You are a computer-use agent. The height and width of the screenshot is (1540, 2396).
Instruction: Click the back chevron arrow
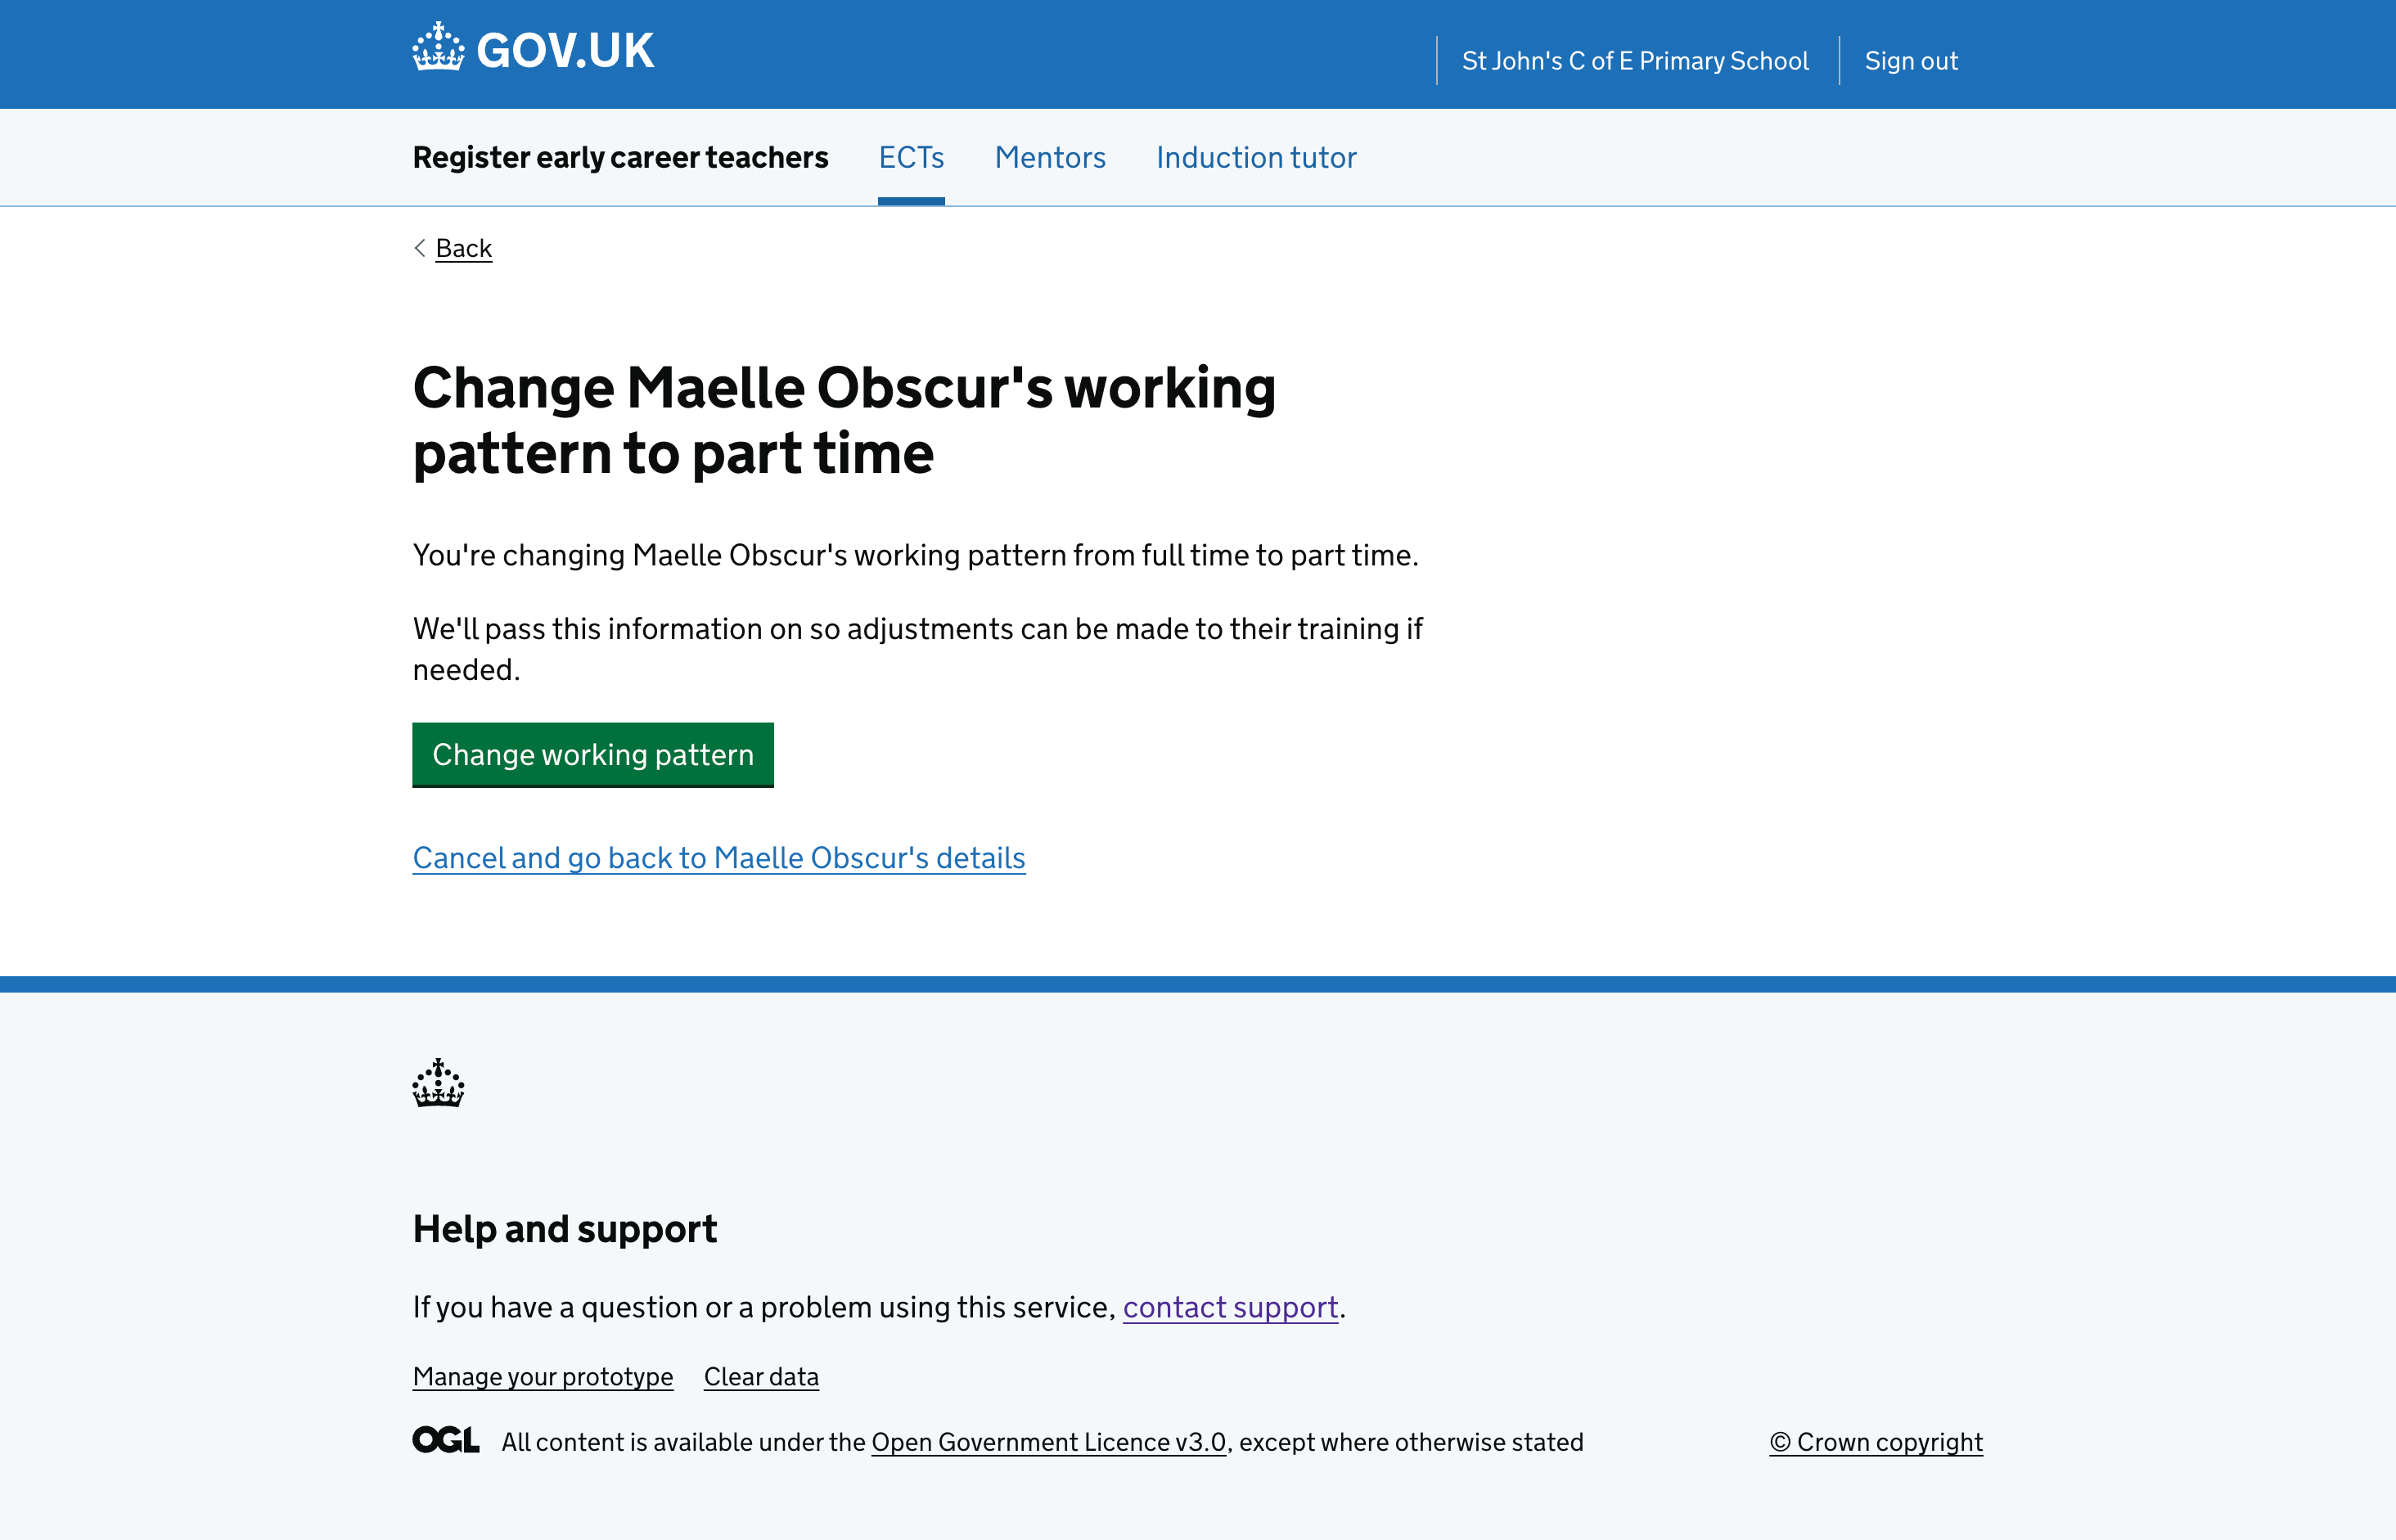pyautogui.click(x=420, y=248)
